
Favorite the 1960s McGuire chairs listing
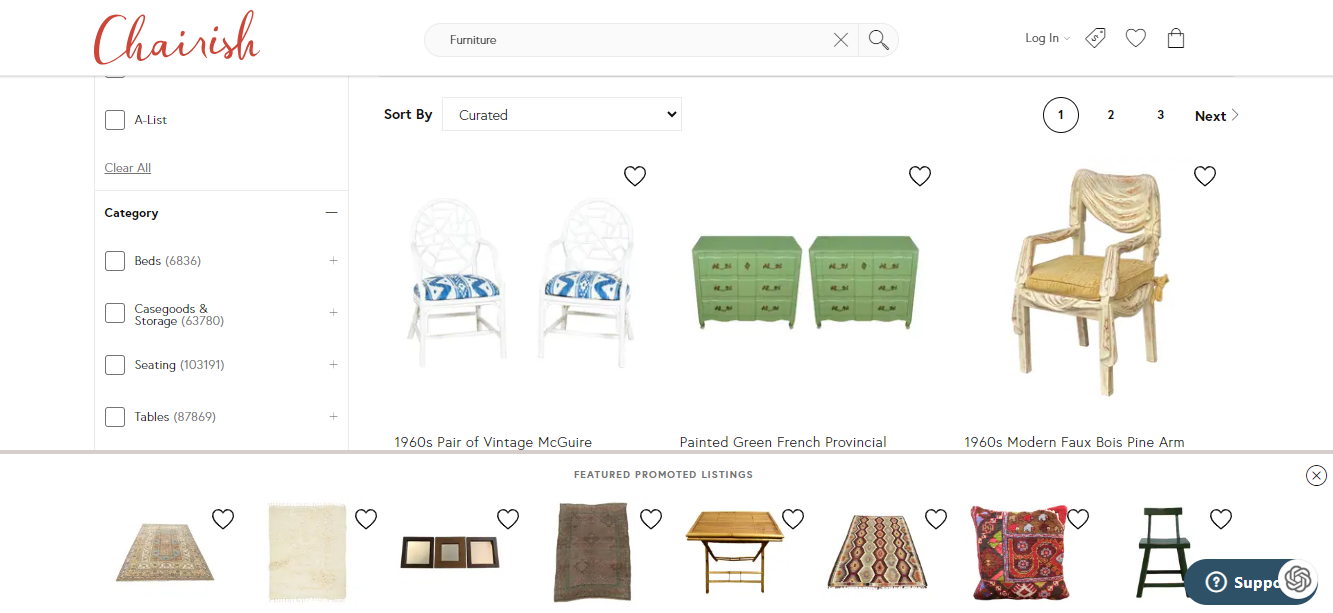click(x=635, y=176)
